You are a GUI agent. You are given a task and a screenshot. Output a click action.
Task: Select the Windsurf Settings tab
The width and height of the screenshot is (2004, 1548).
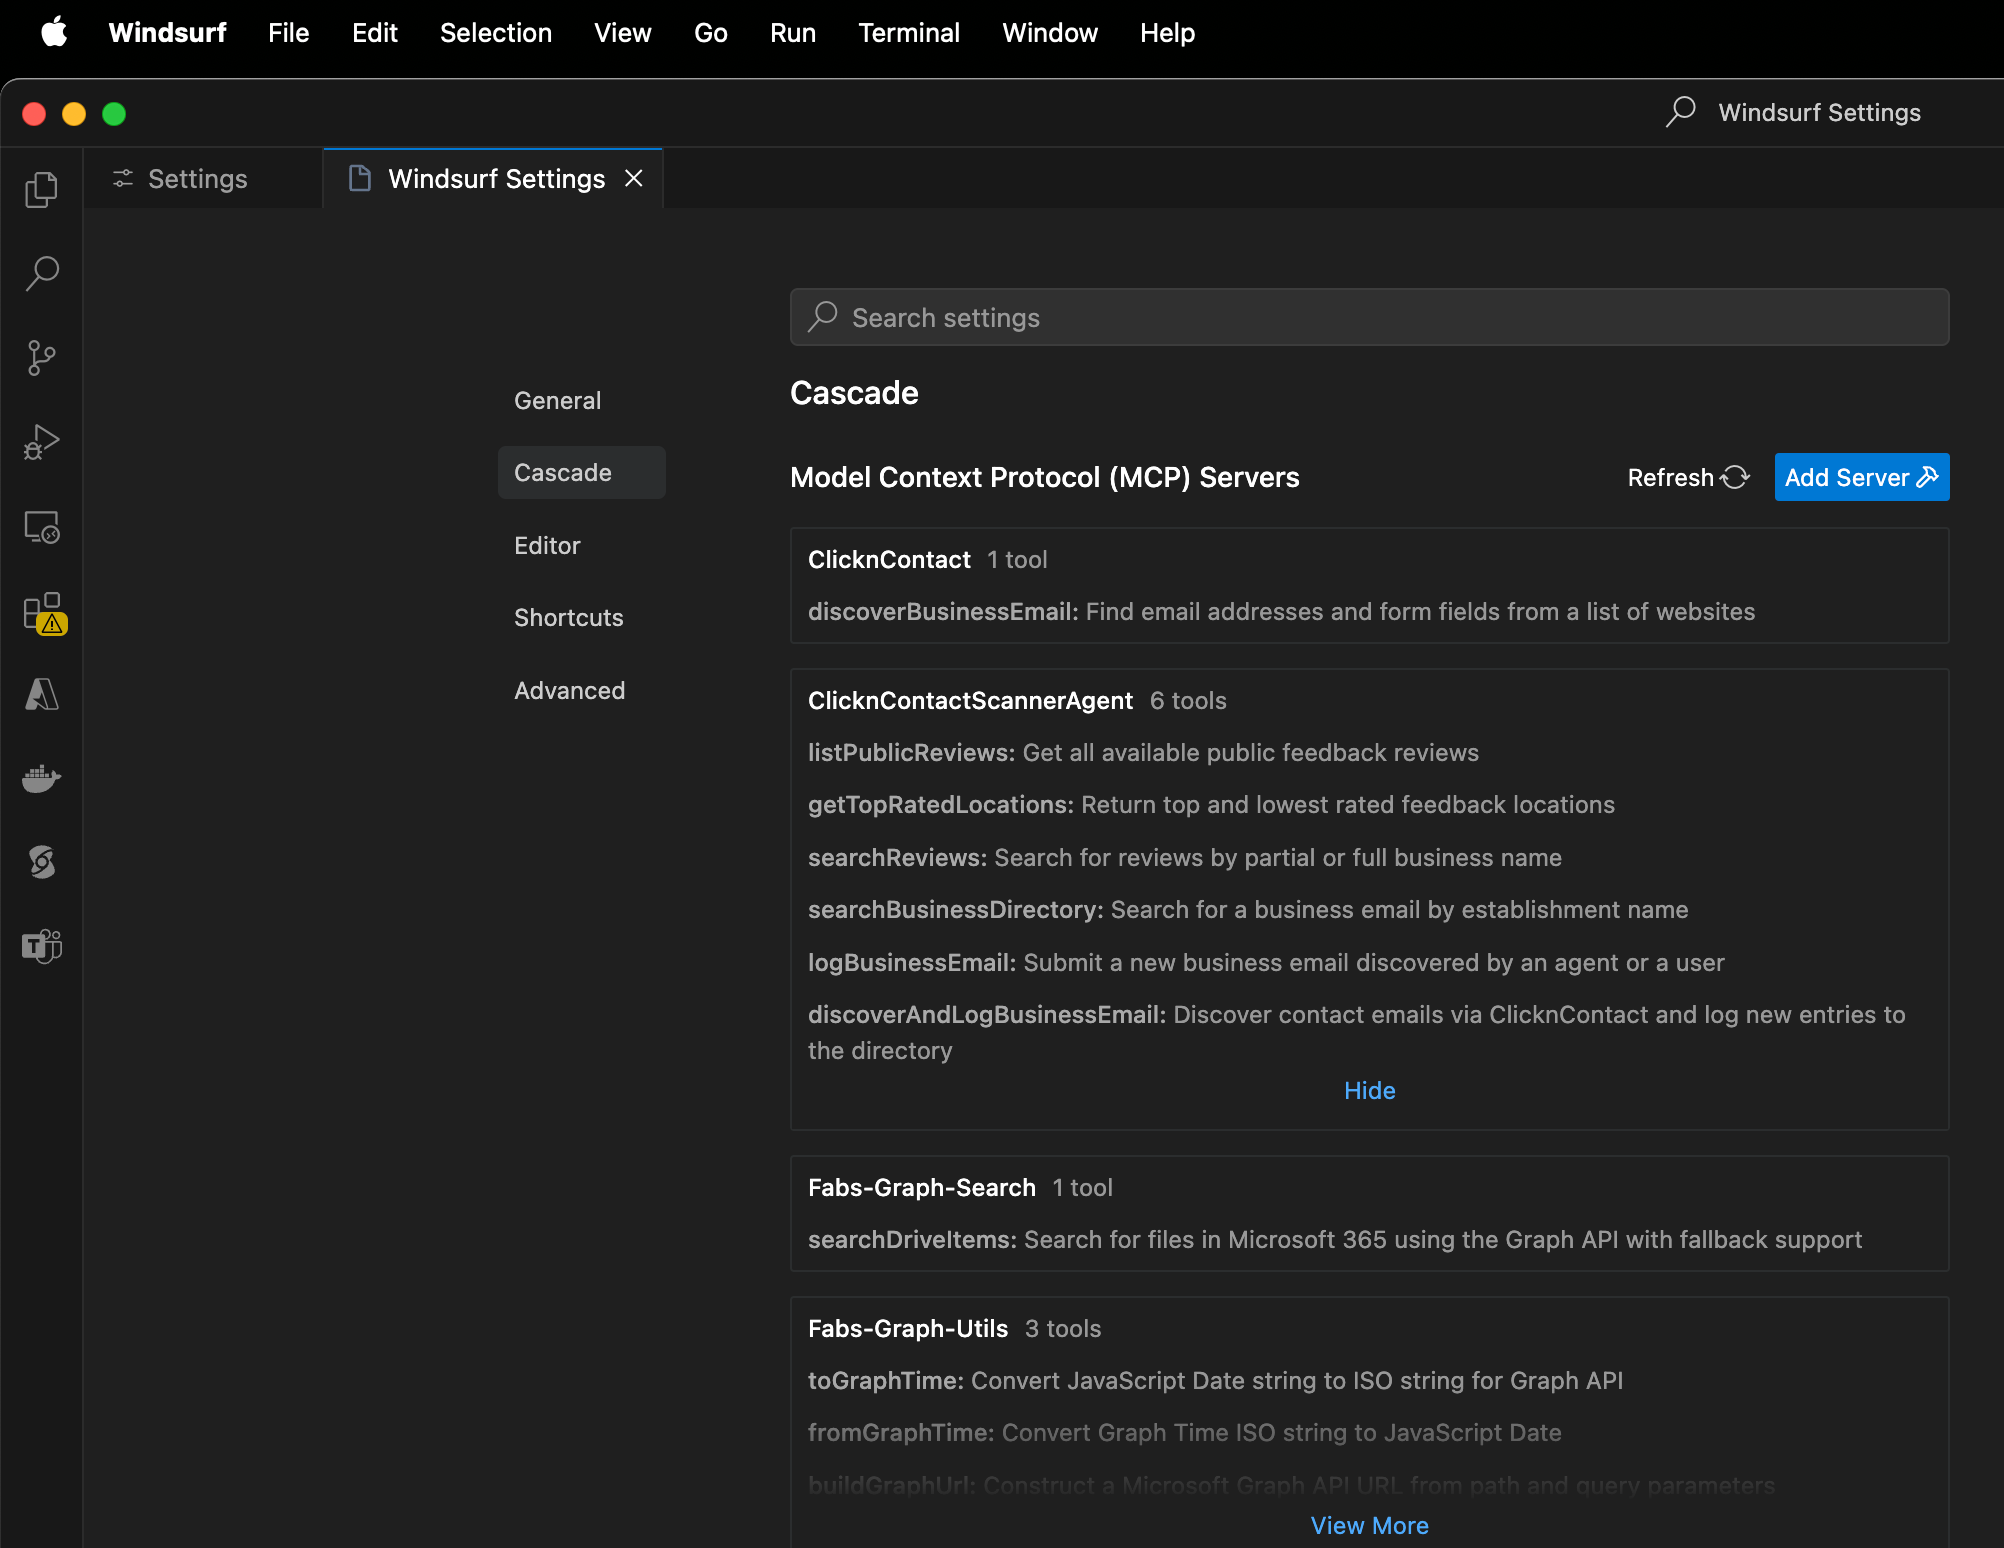pos(496,179)
